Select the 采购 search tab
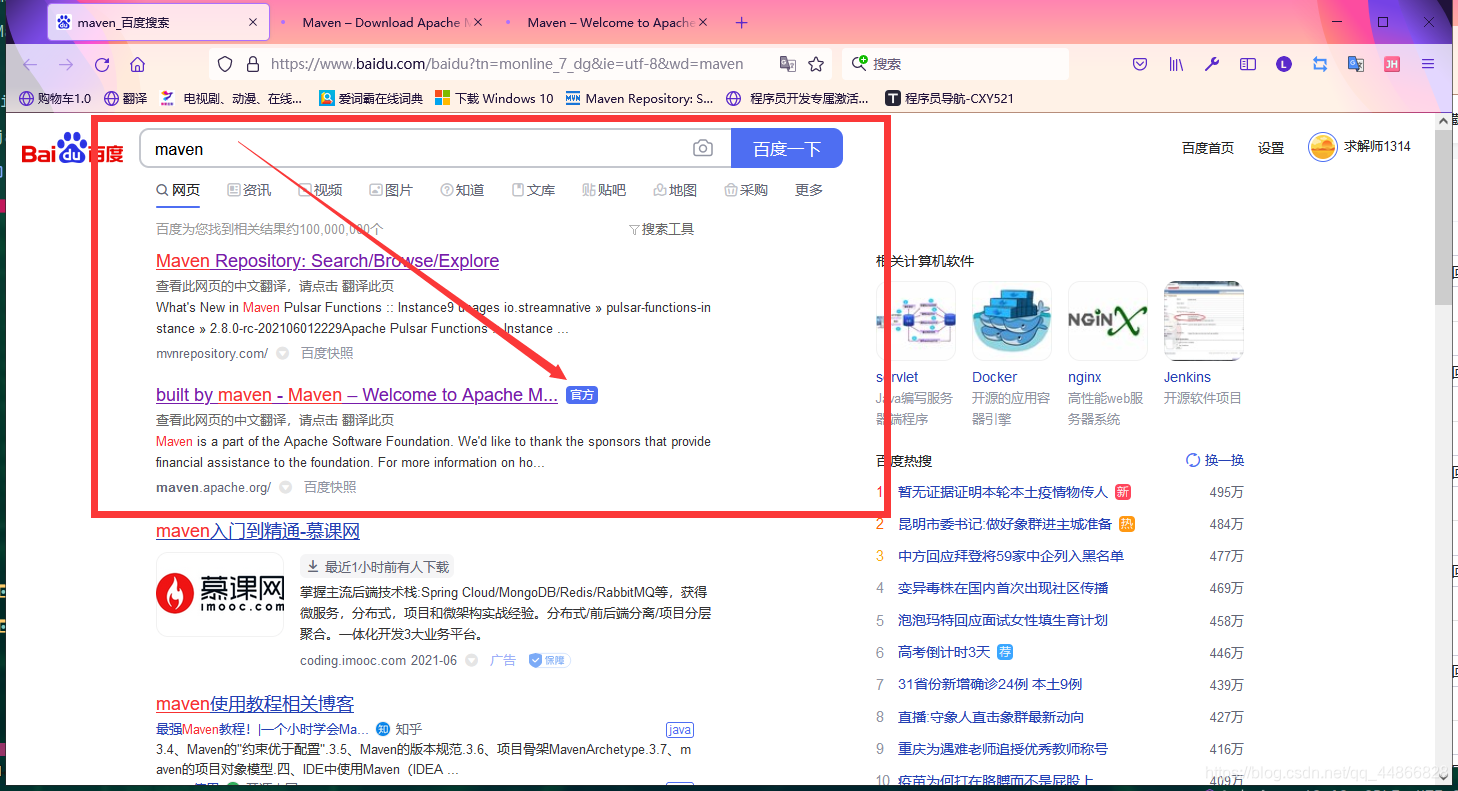The width and height of the screenshot is (1458, 791). (746, 190)
